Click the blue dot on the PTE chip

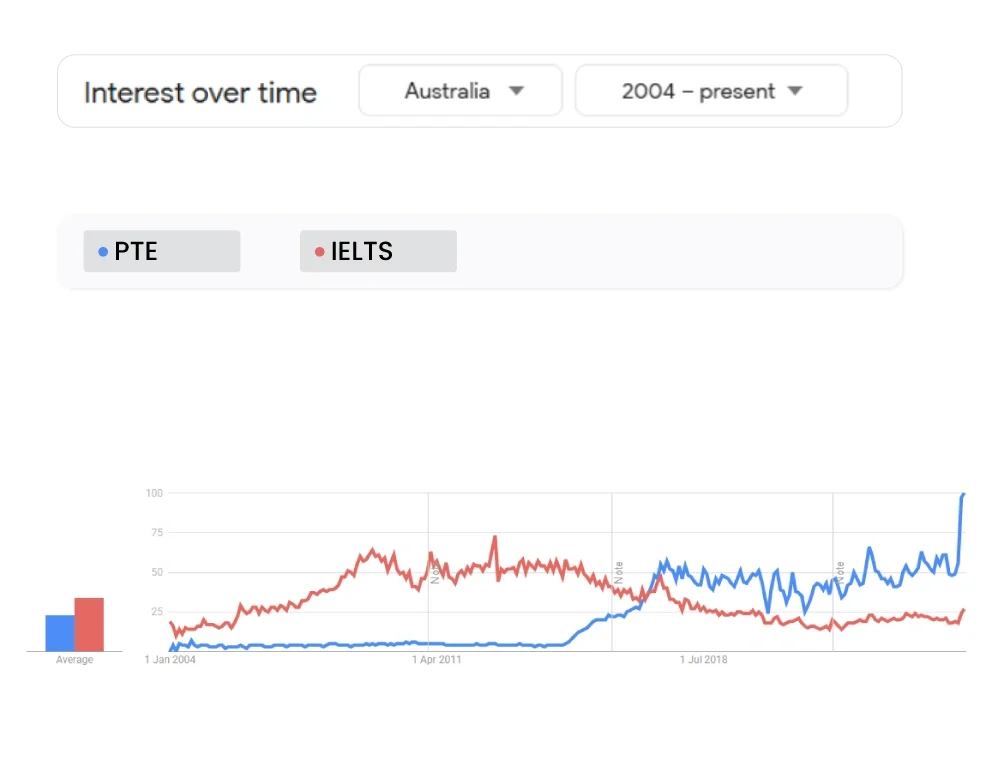(x=104, y=251)
